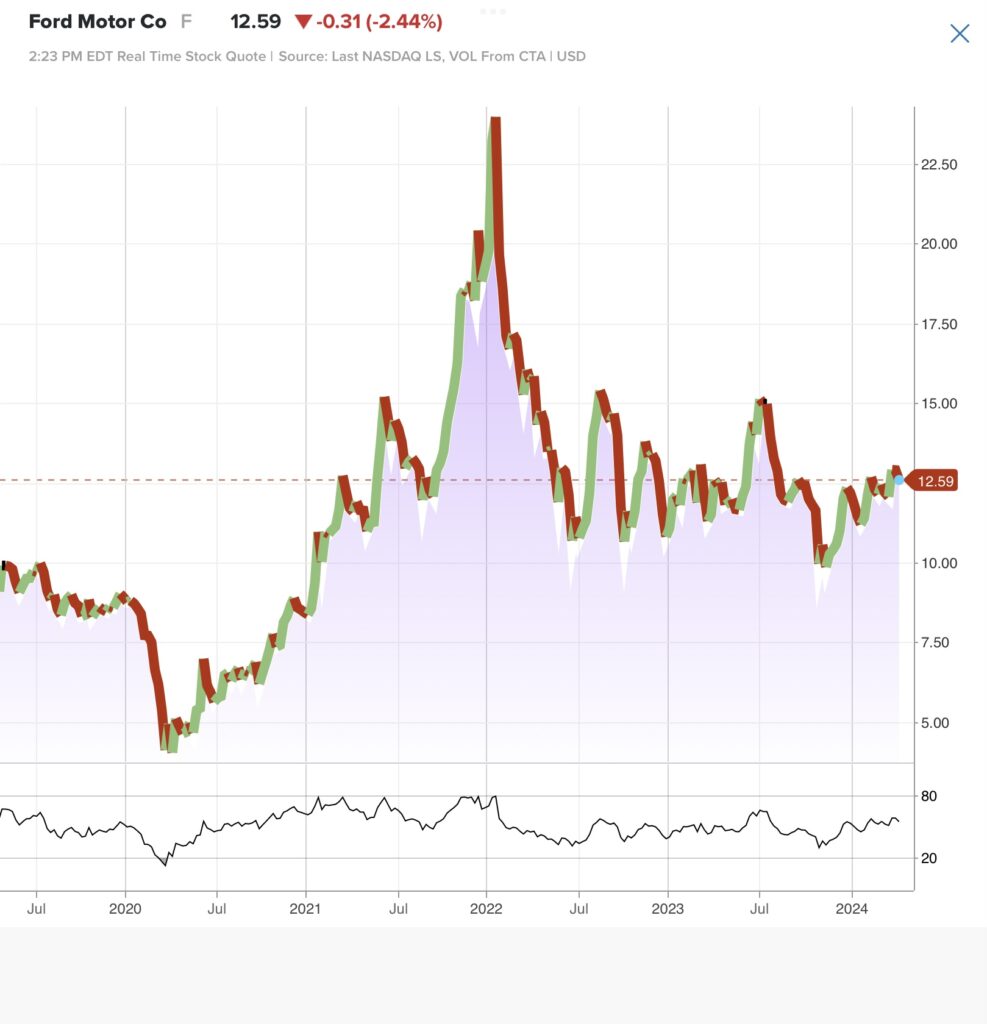
Task: Click the real-time quote source line
Action: [308, 56]
